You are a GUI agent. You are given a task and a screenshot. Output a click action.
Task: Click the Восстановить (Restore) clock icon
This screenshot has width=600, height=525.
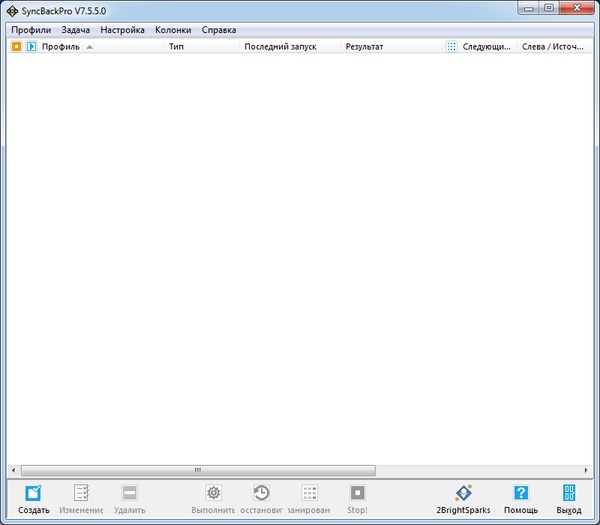[261, 493]
